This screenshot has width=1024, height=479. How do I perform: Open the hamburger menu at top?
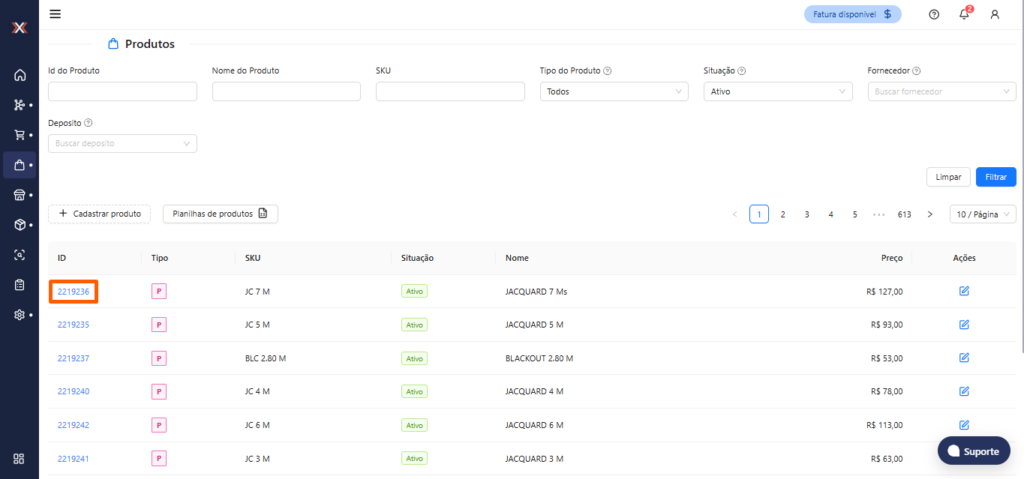click(x=55, y=14)
